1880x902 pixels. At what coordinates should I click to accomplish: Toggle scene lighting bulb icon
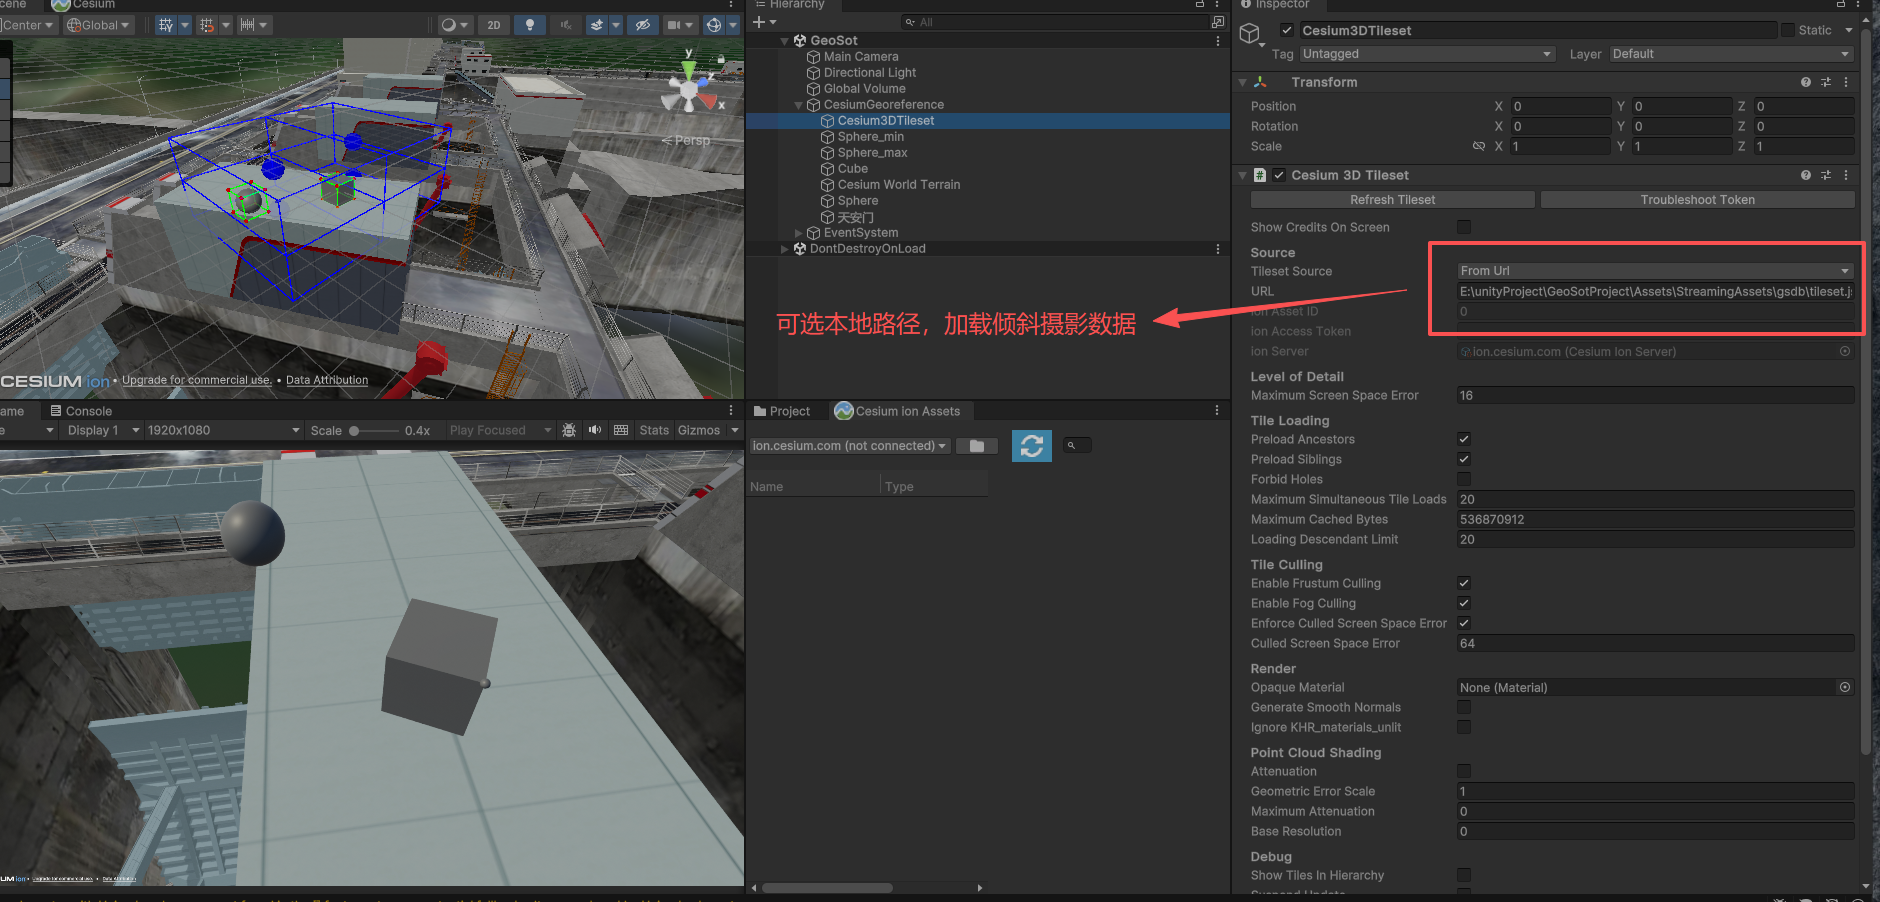tap(530, 25)
